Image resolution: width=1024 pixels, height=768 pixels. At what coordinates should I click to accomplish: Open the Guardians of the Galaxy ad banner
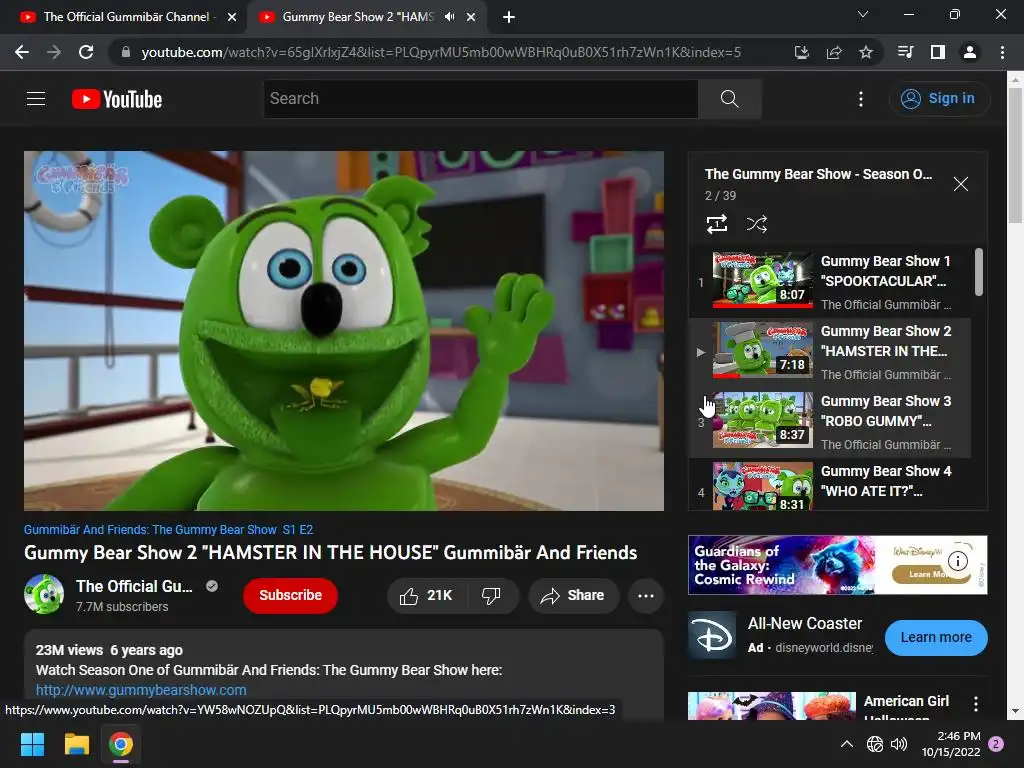point(837,565)
